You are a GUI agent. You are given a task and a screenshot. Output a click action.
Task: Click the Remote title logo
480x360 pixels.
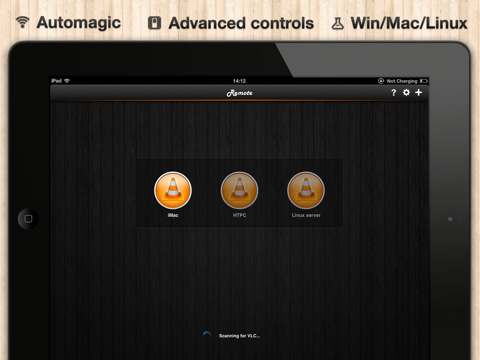[x=239, y=93]
